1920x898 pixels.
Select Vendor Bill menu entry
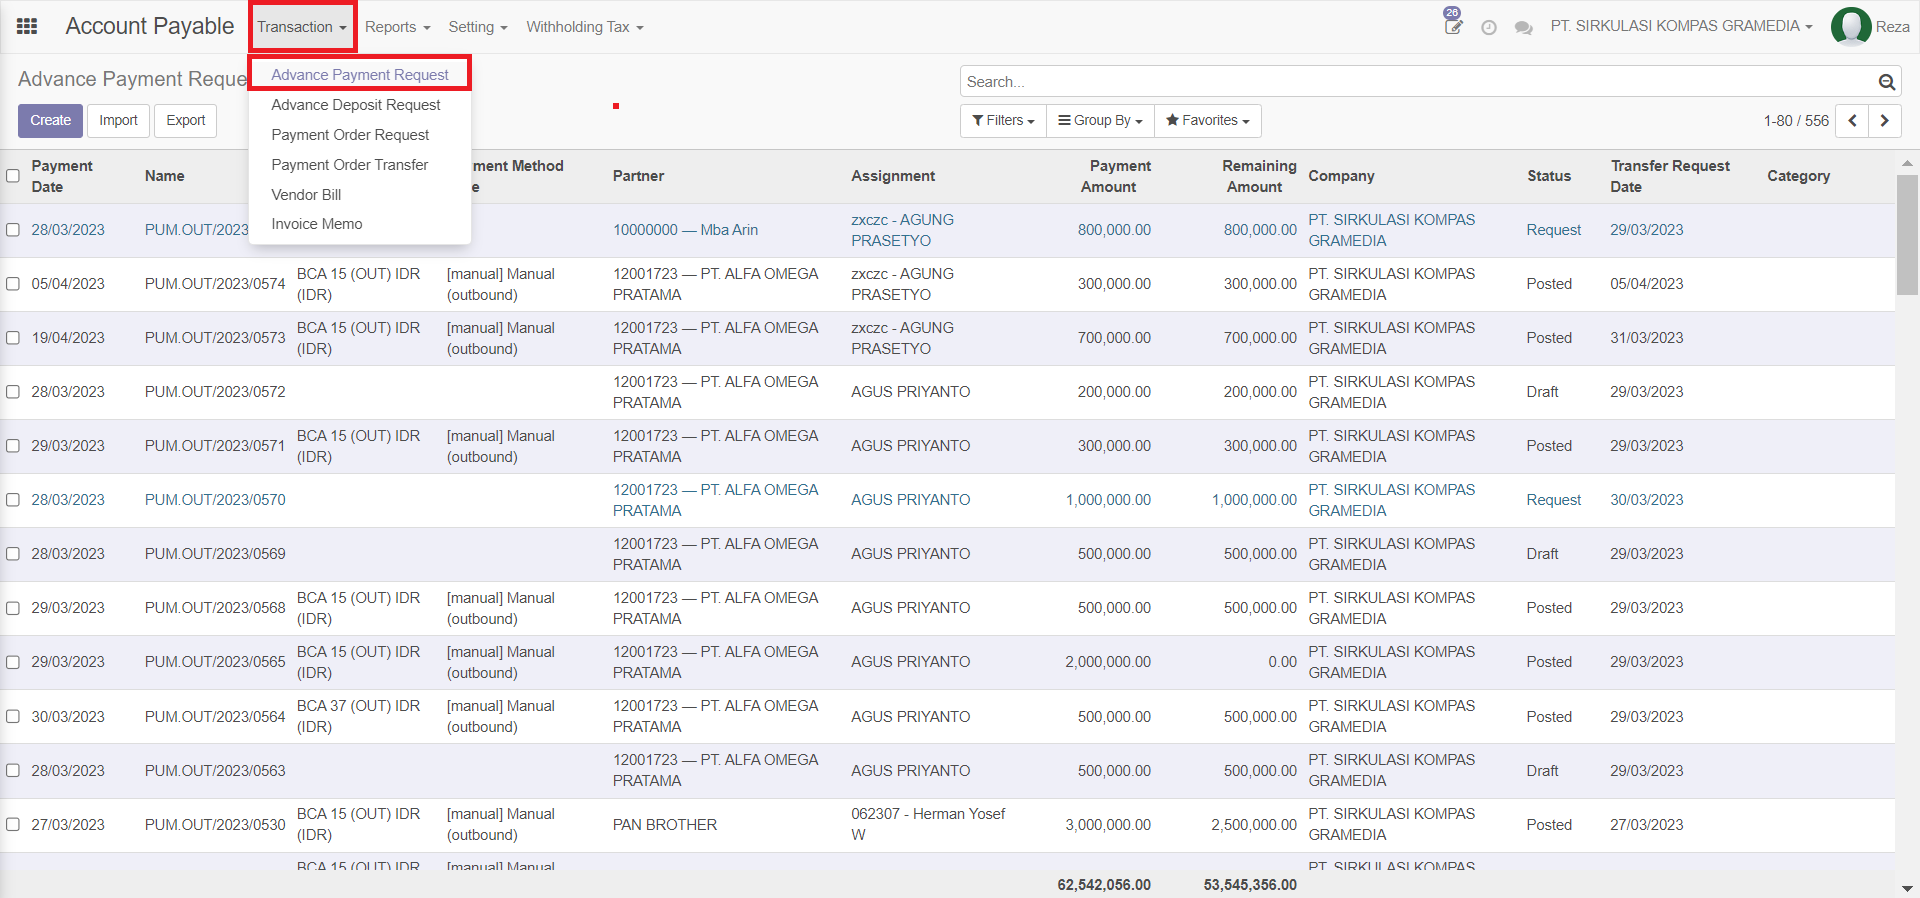pos(306,195)
